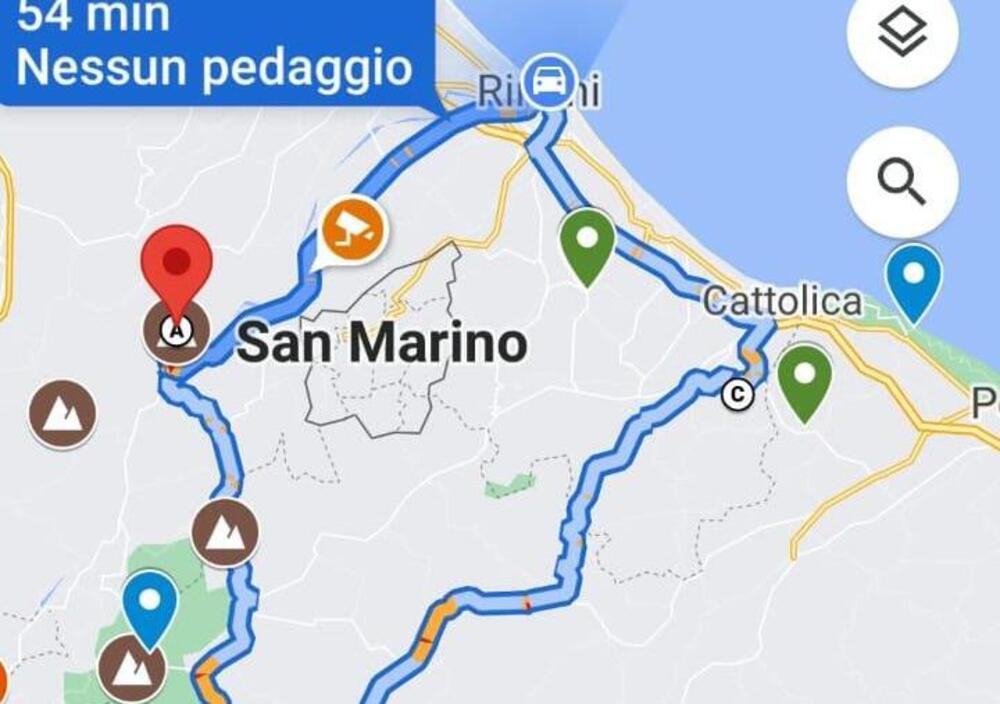Select the Rimini city label
The image size is (1000, 704).
point(540,91)
